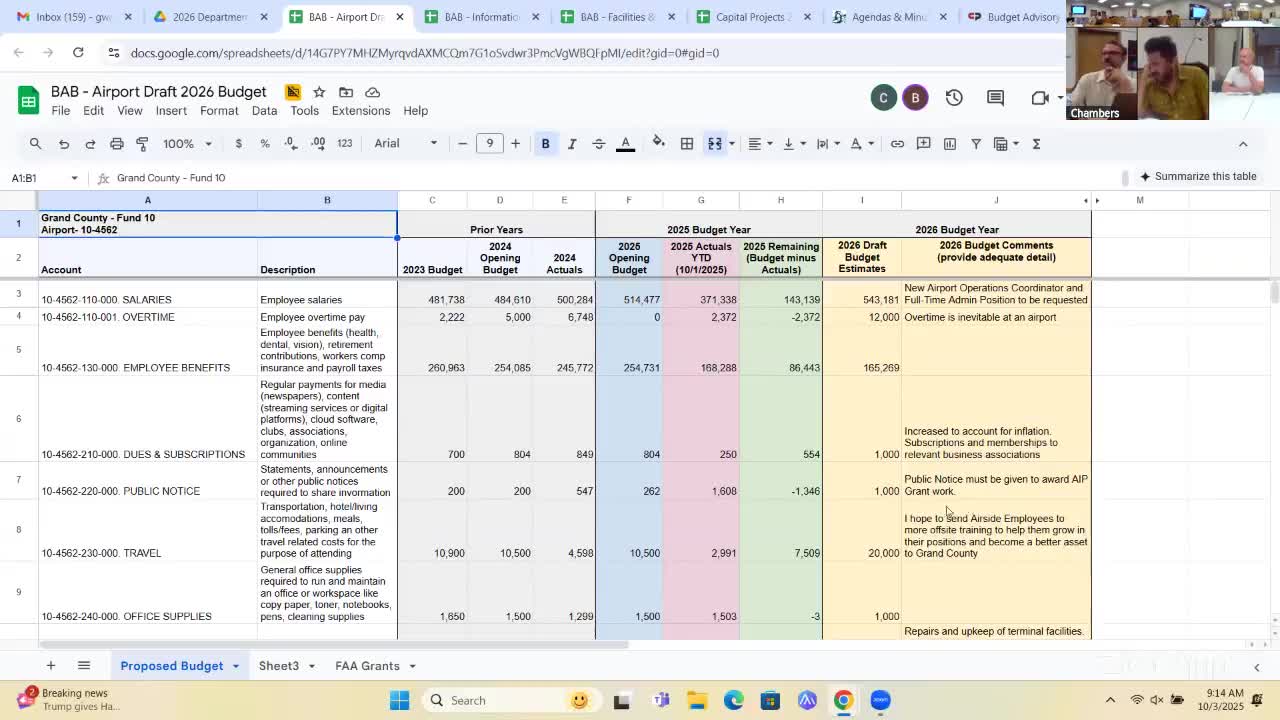Toggle bold formatting
The height and width of the screenshot is (720, 1280).
point(545,144)
